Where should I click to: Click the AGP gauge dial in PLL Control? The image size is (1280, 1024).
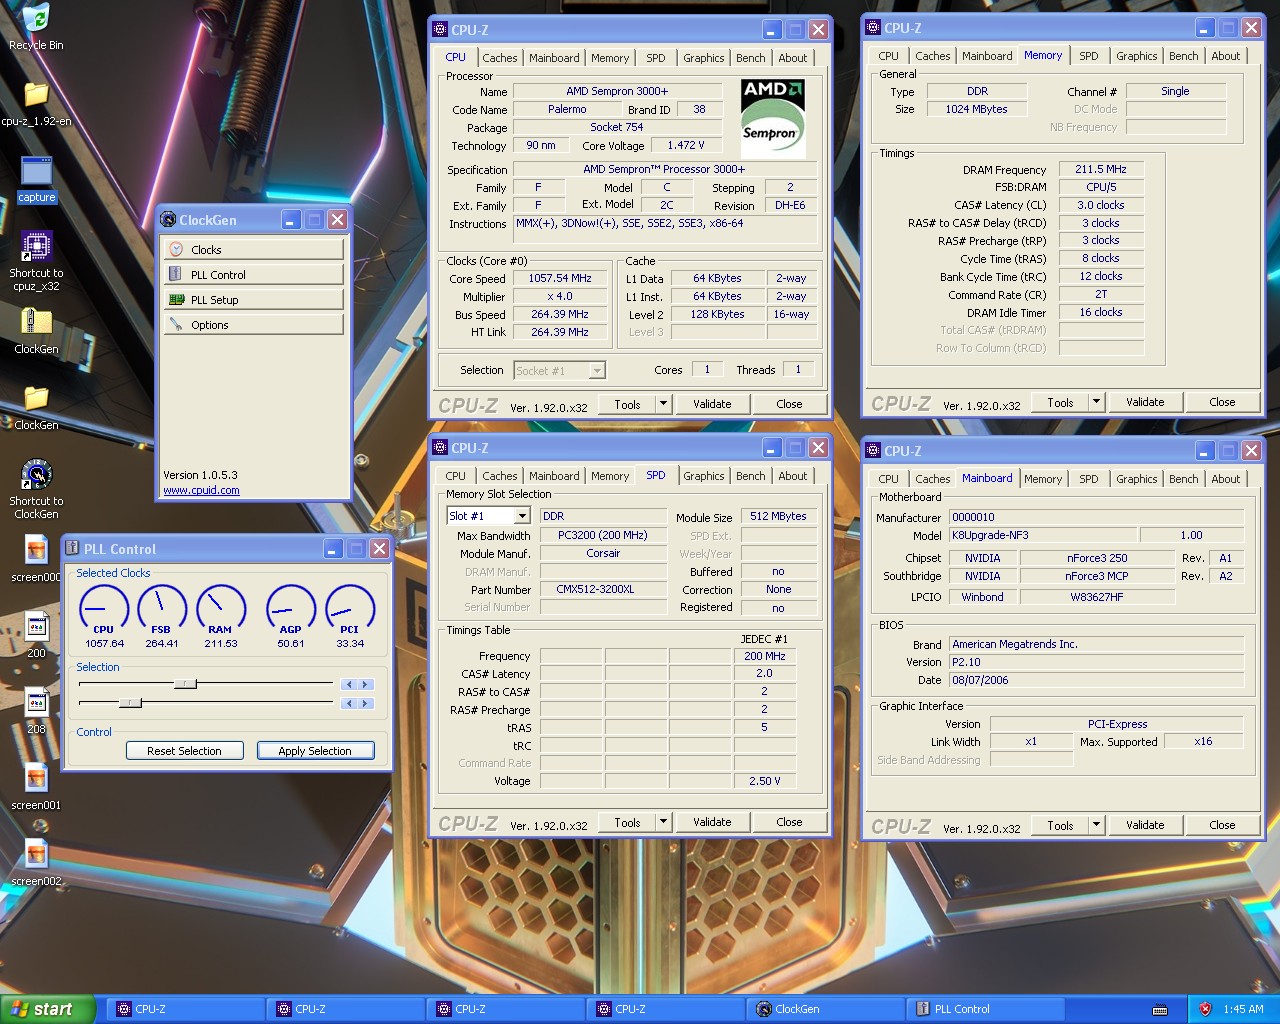click(291, 609)
